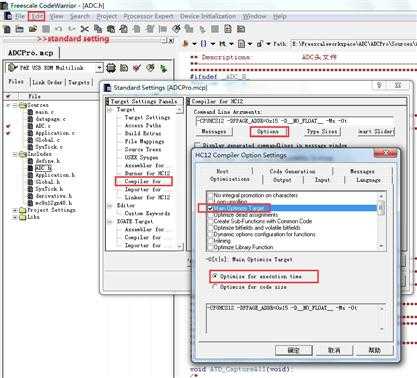Screen dimensions: 417x378
Task: Open the Link Order tab in the project panel
Action: click(x=47, y=82)
